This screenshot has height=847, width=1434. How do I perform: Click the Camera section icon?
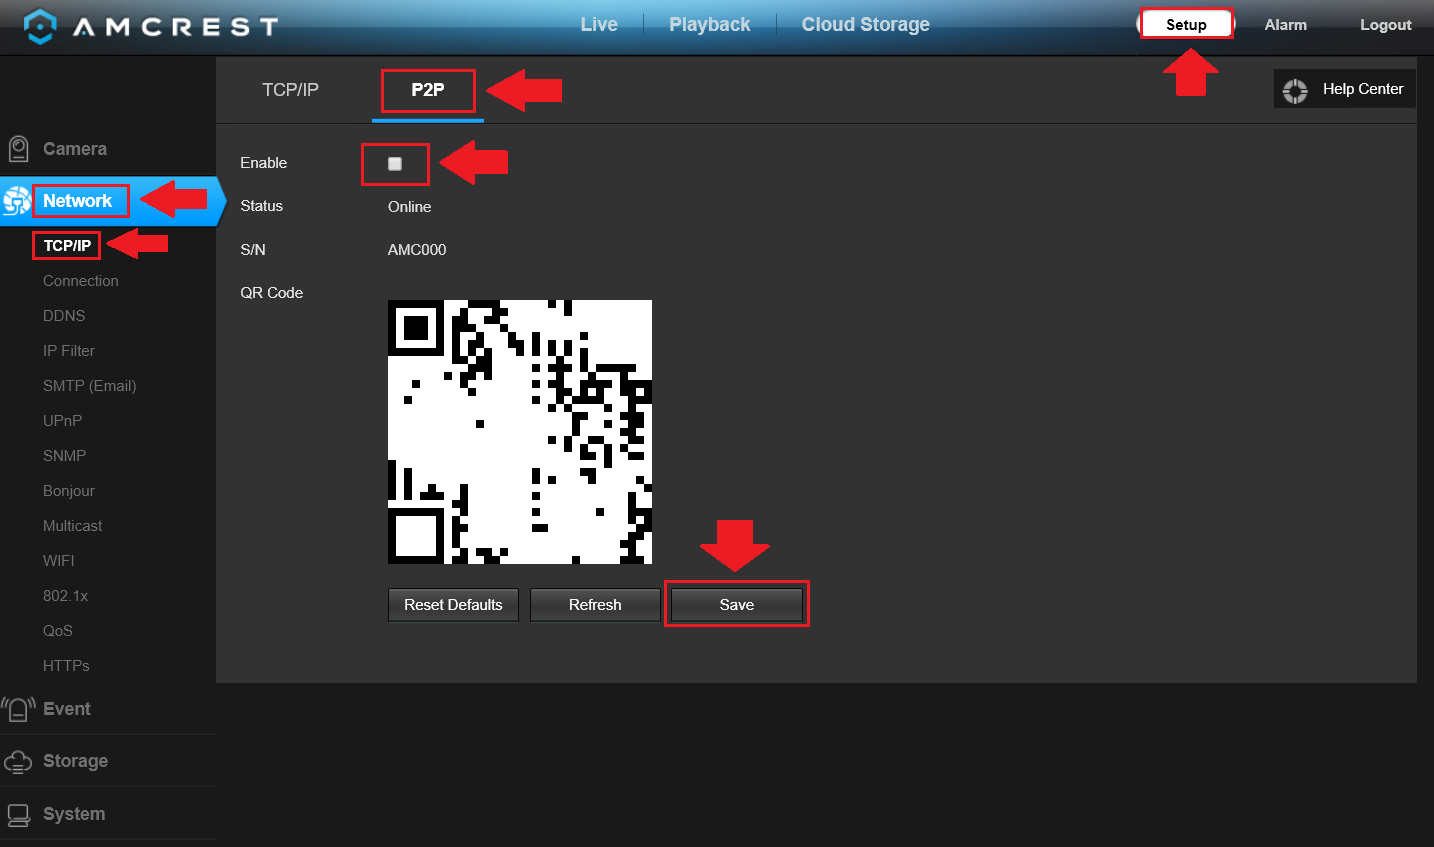tap(18, 149)
